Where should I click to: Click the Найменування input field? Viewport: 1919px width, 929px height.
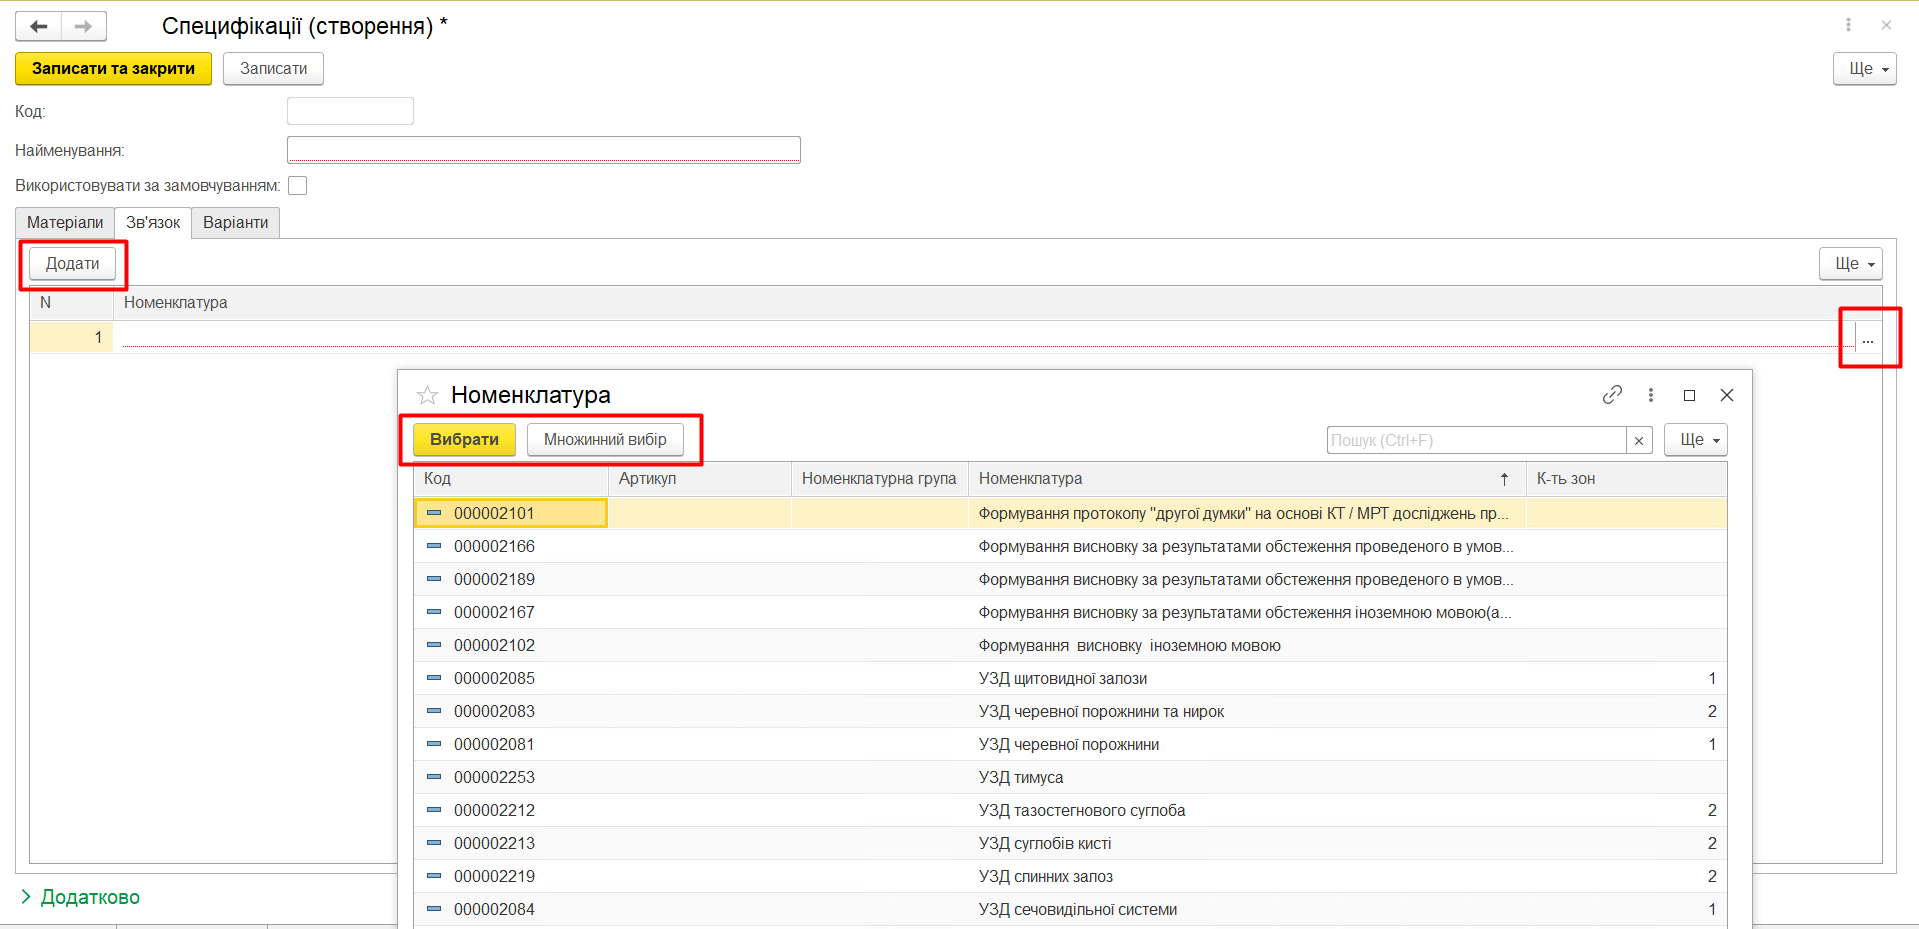pyautogui.click(x=543, y=149)
